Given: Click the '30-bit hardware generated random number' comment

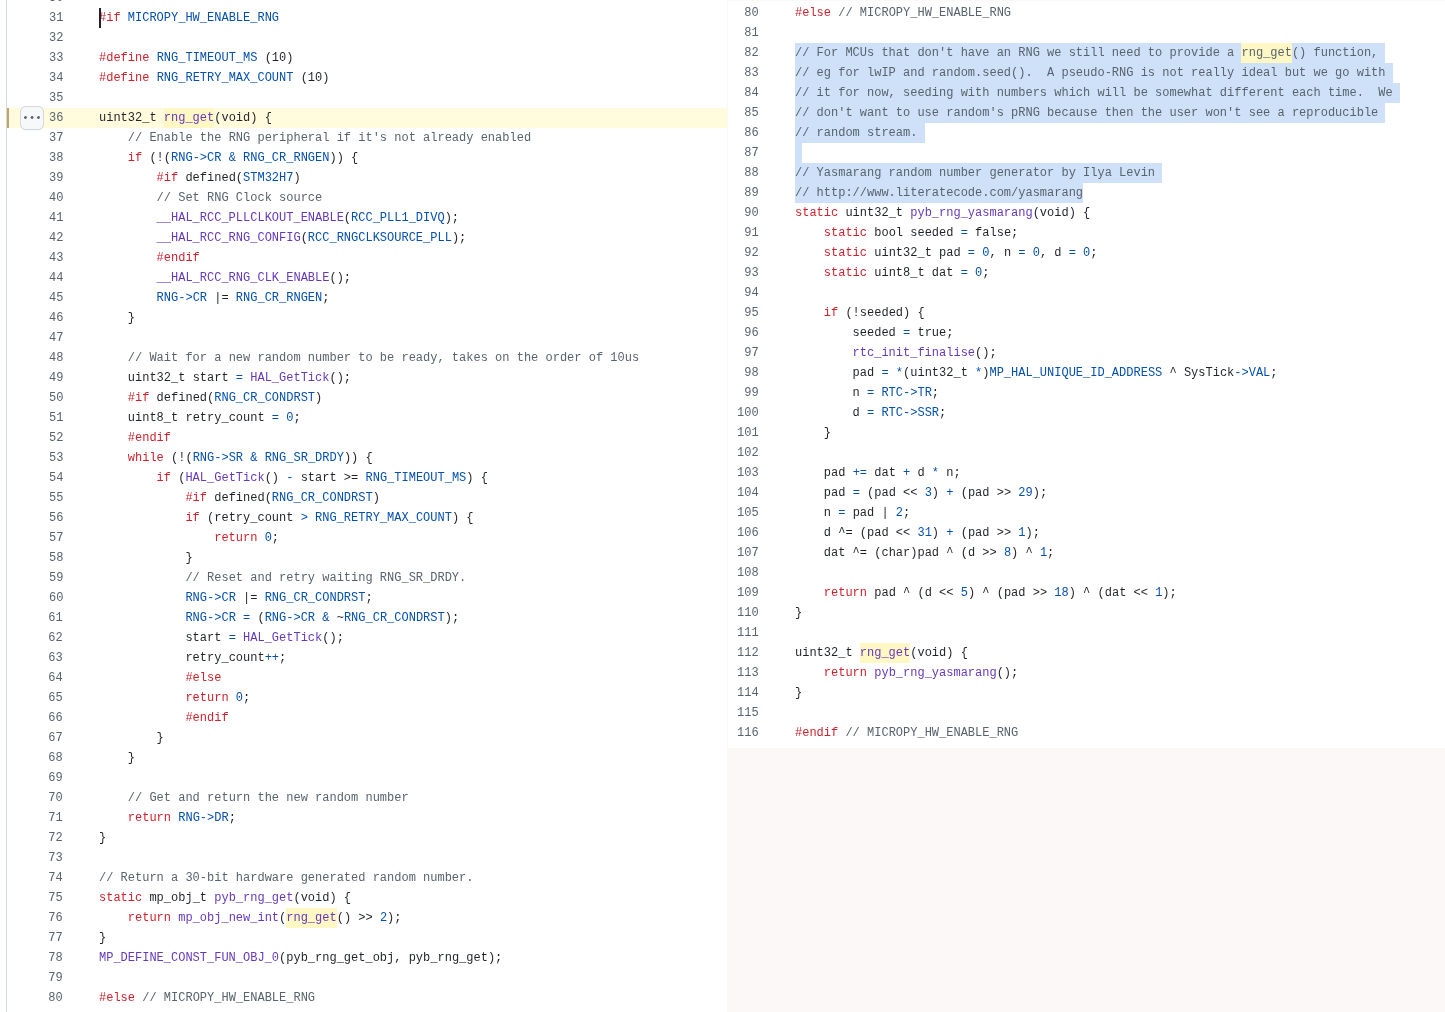Looking at the screenshot, I should tap(286, 877).
